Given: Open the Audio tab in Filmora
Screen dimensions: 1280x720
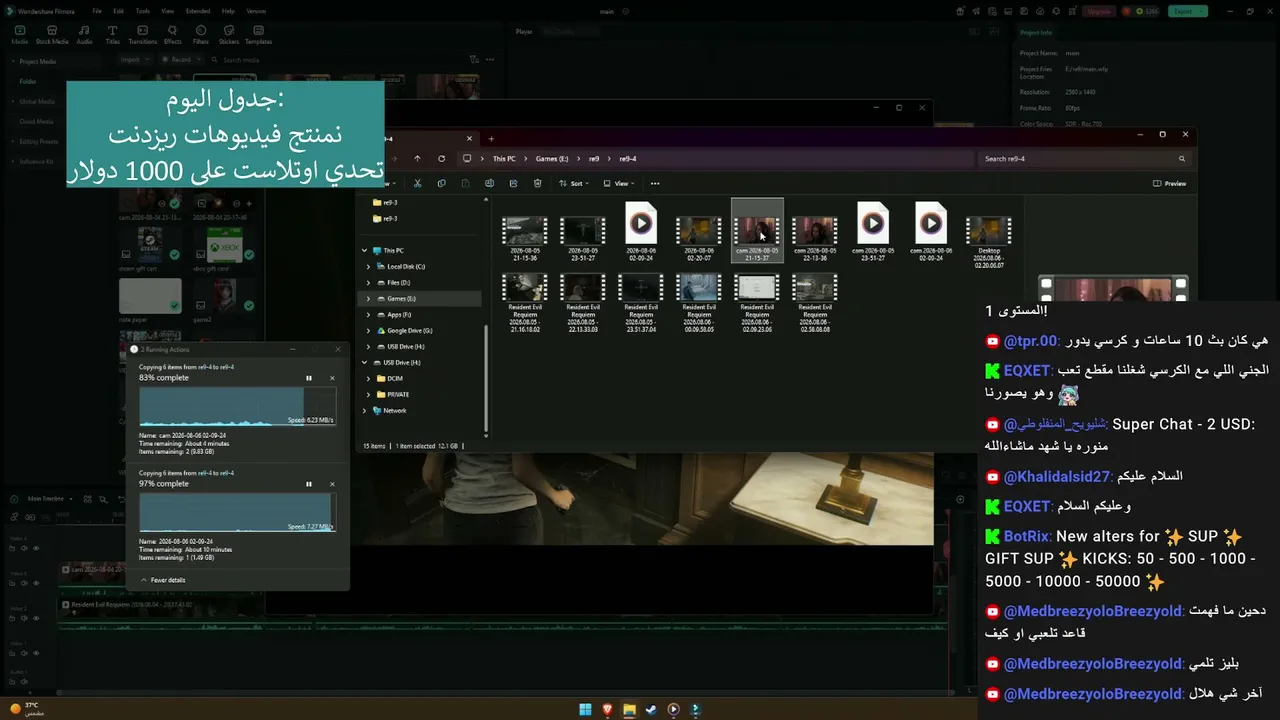Looking at the screenshot, I should click(x=84, y=35).
